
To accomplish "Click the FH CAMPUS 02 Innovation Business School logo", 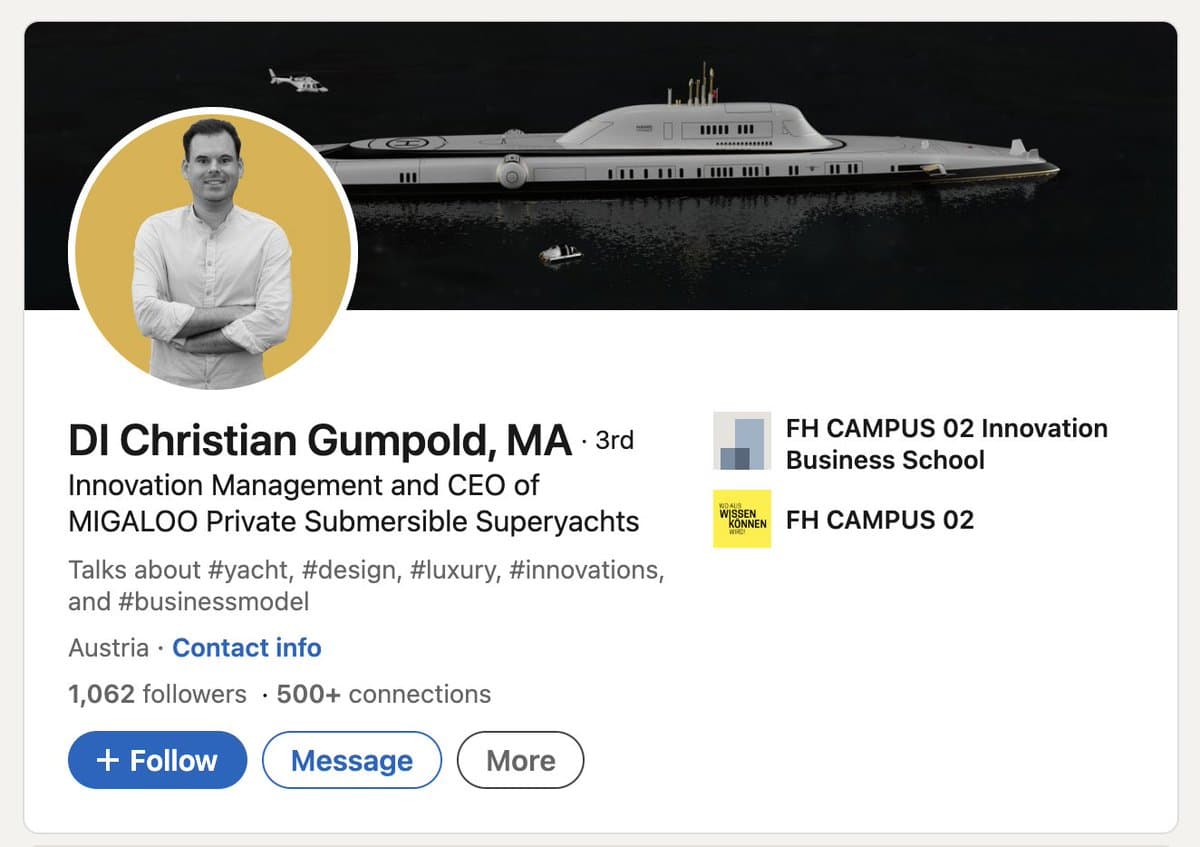I will [741, 441].
